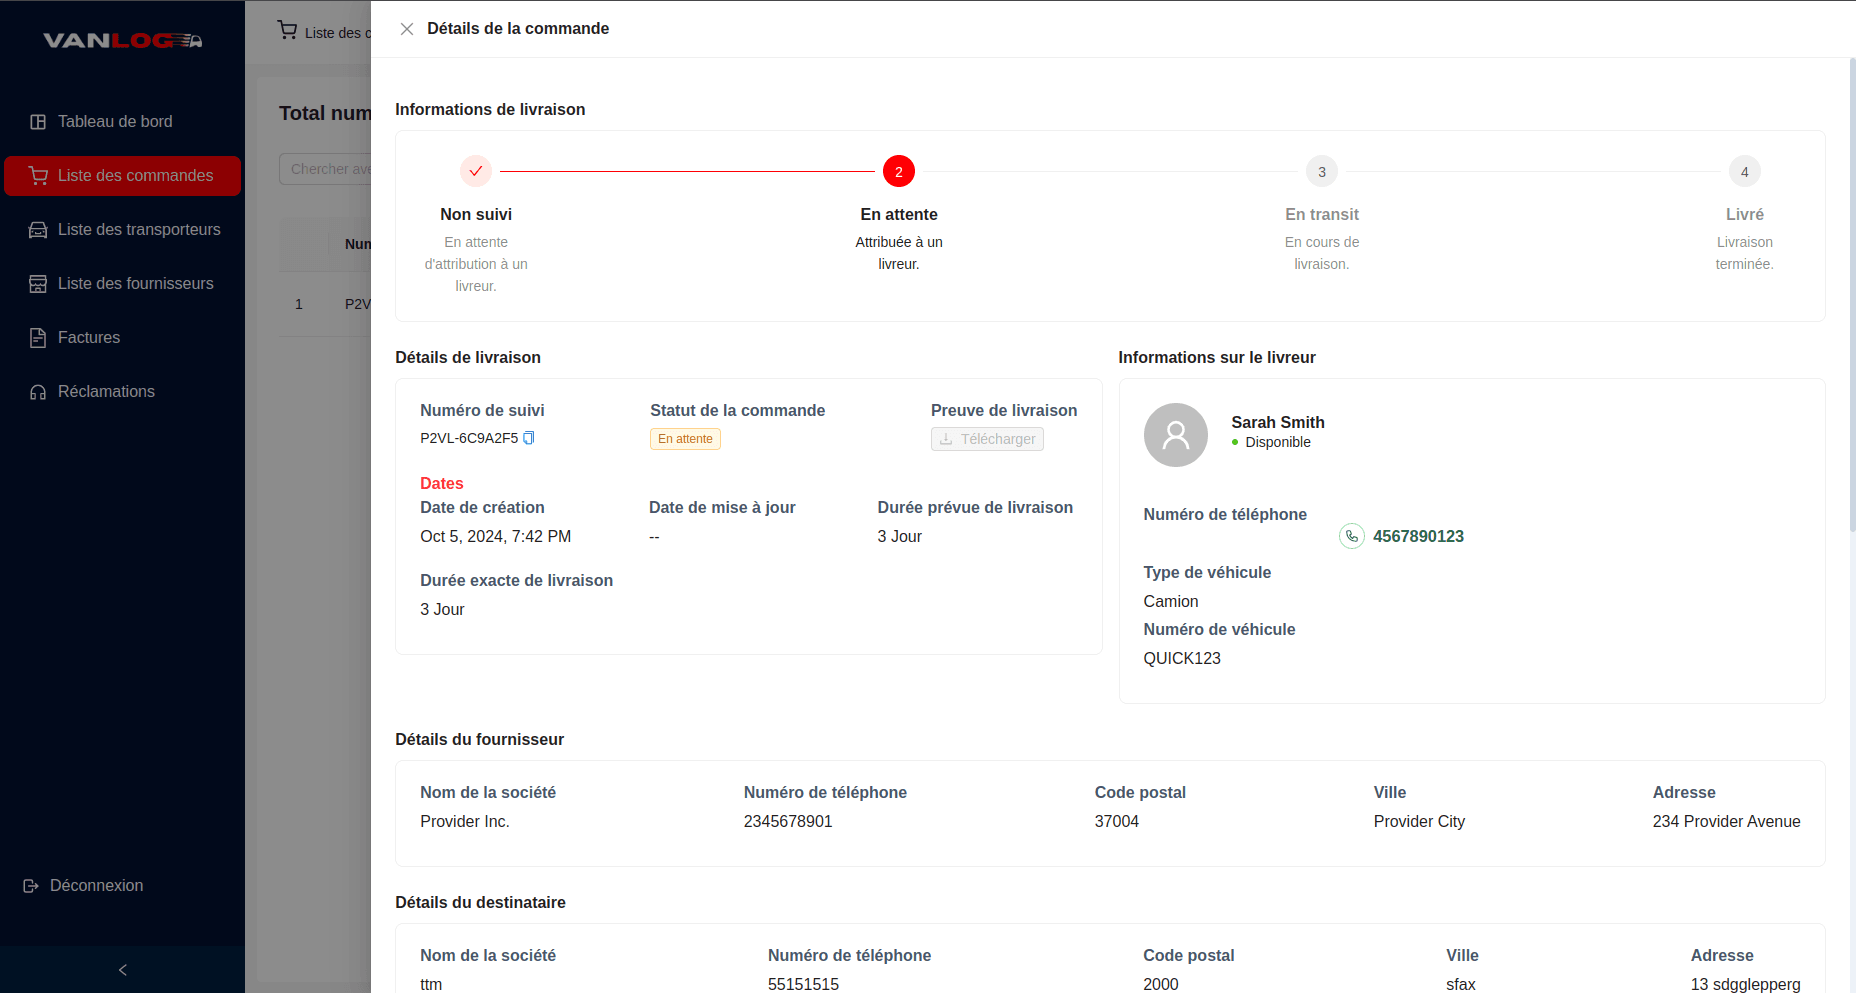Select step 4 Livré circle

(1745, 171)
